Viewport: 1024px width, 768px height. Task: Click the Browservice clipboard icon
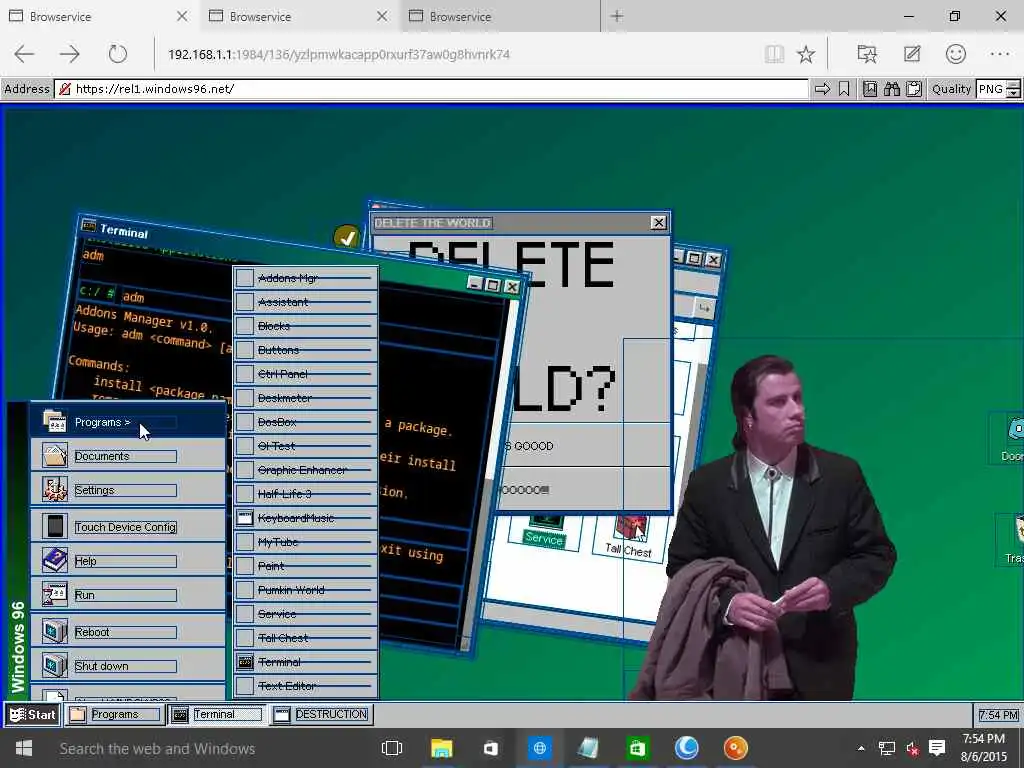pos(914,89)
